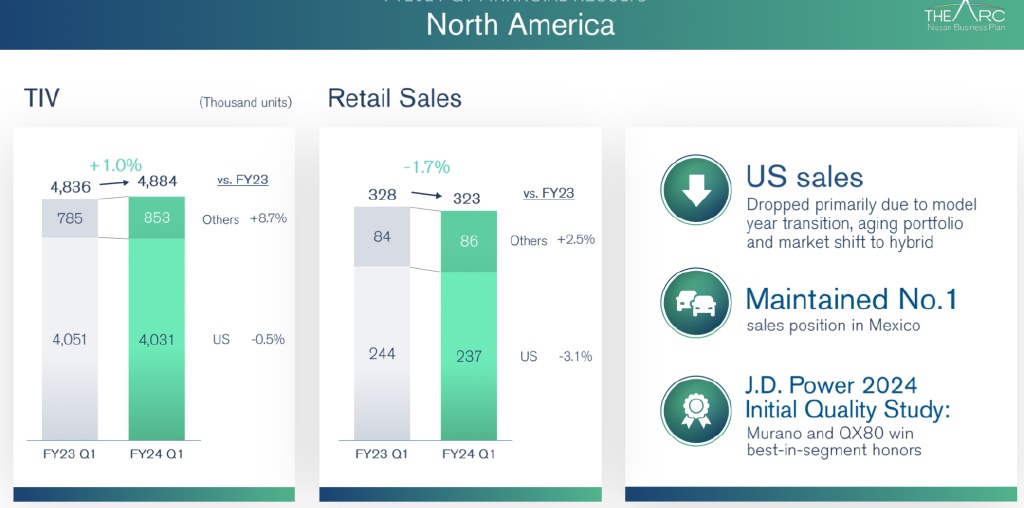
Task: Click the two-cars icon beside Maintained No.1
Action: point(695,303)
